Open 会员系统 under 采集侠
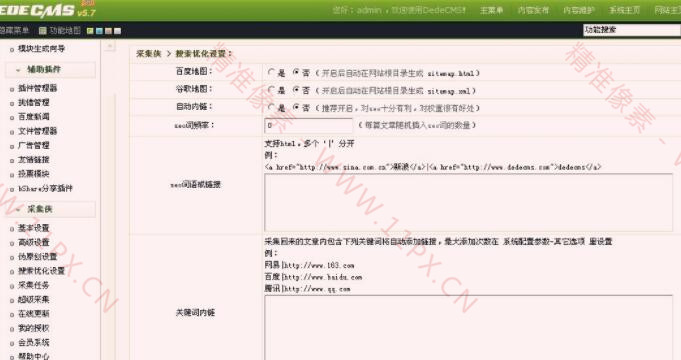Viewport: 681px width, 360px height. coord(33,342)
